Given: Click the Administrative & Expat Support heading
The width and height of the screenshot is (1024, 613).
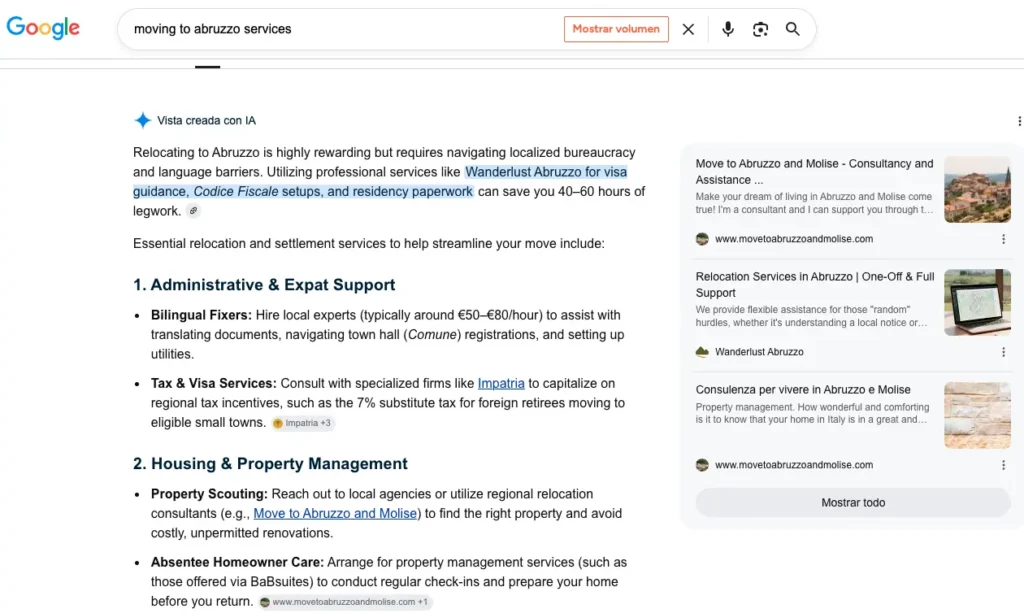Looking at the screenshot, I should coord(264,285).
